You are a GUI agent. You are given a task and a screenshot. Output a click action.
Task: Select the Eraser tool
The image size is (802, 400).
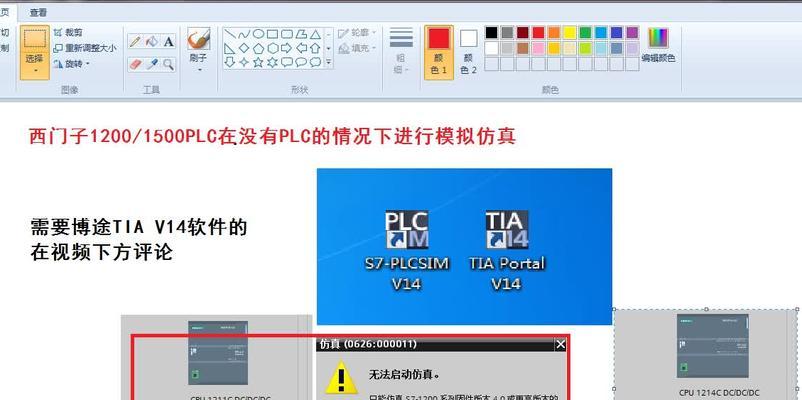tap(135, 64)
